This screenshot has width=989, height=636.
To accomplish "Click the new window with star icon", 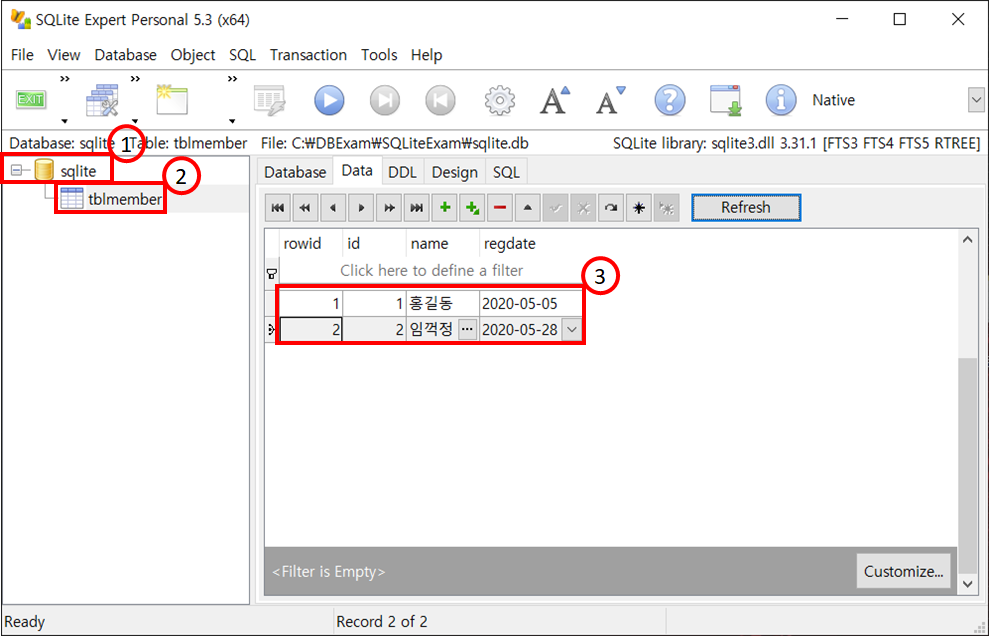I will coord(172,100).
